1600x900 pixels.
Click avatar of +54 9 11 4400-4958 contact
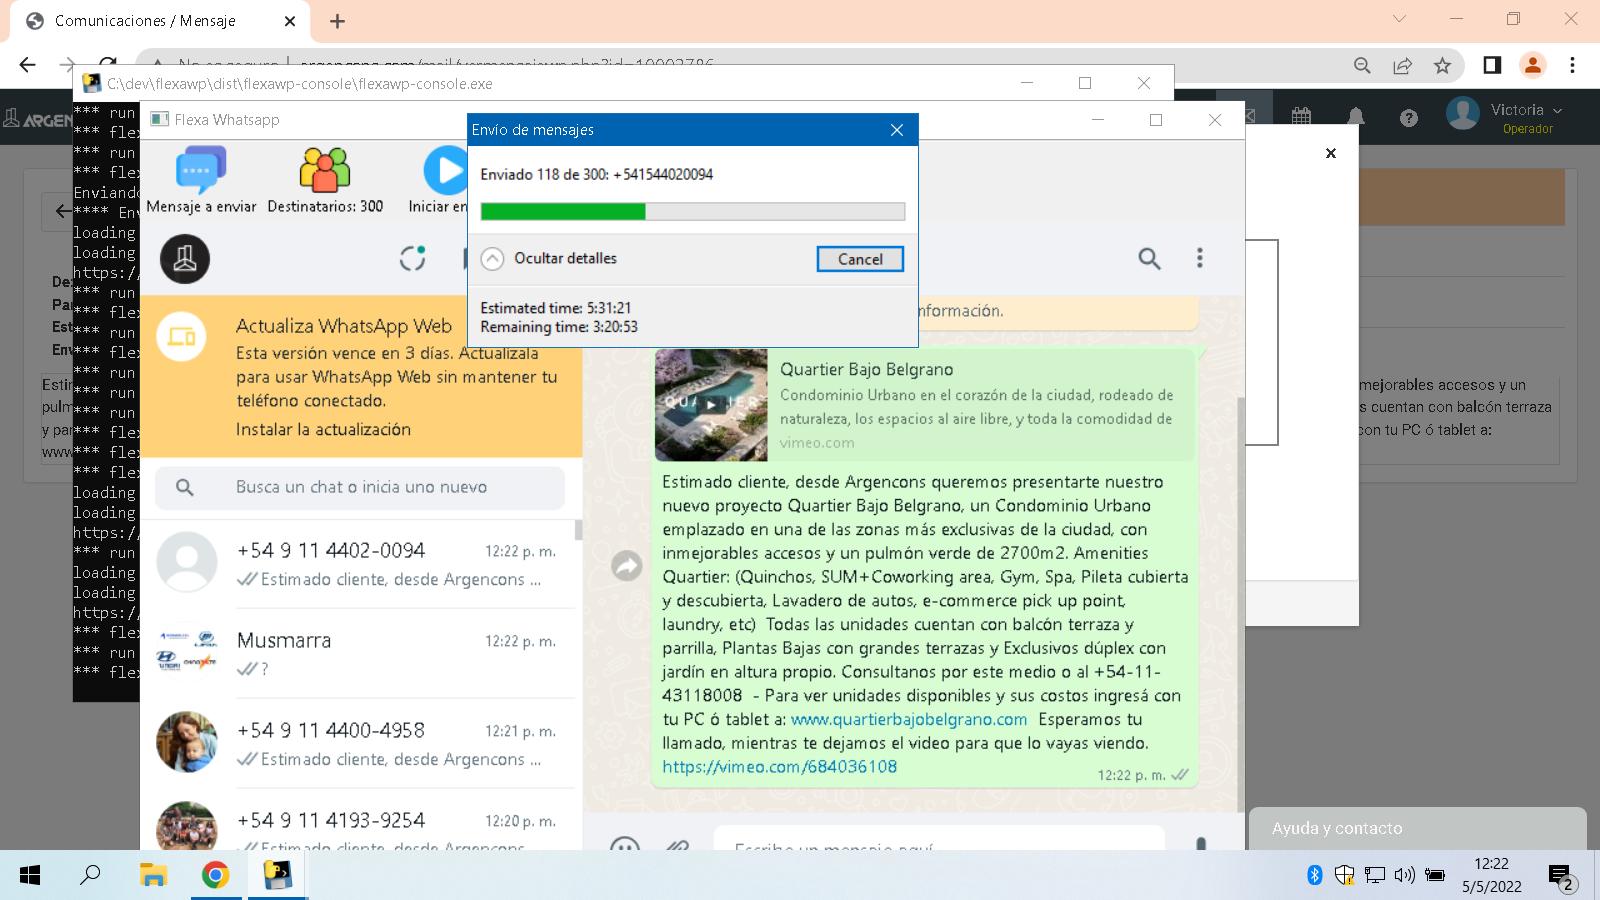click(187, 742)
